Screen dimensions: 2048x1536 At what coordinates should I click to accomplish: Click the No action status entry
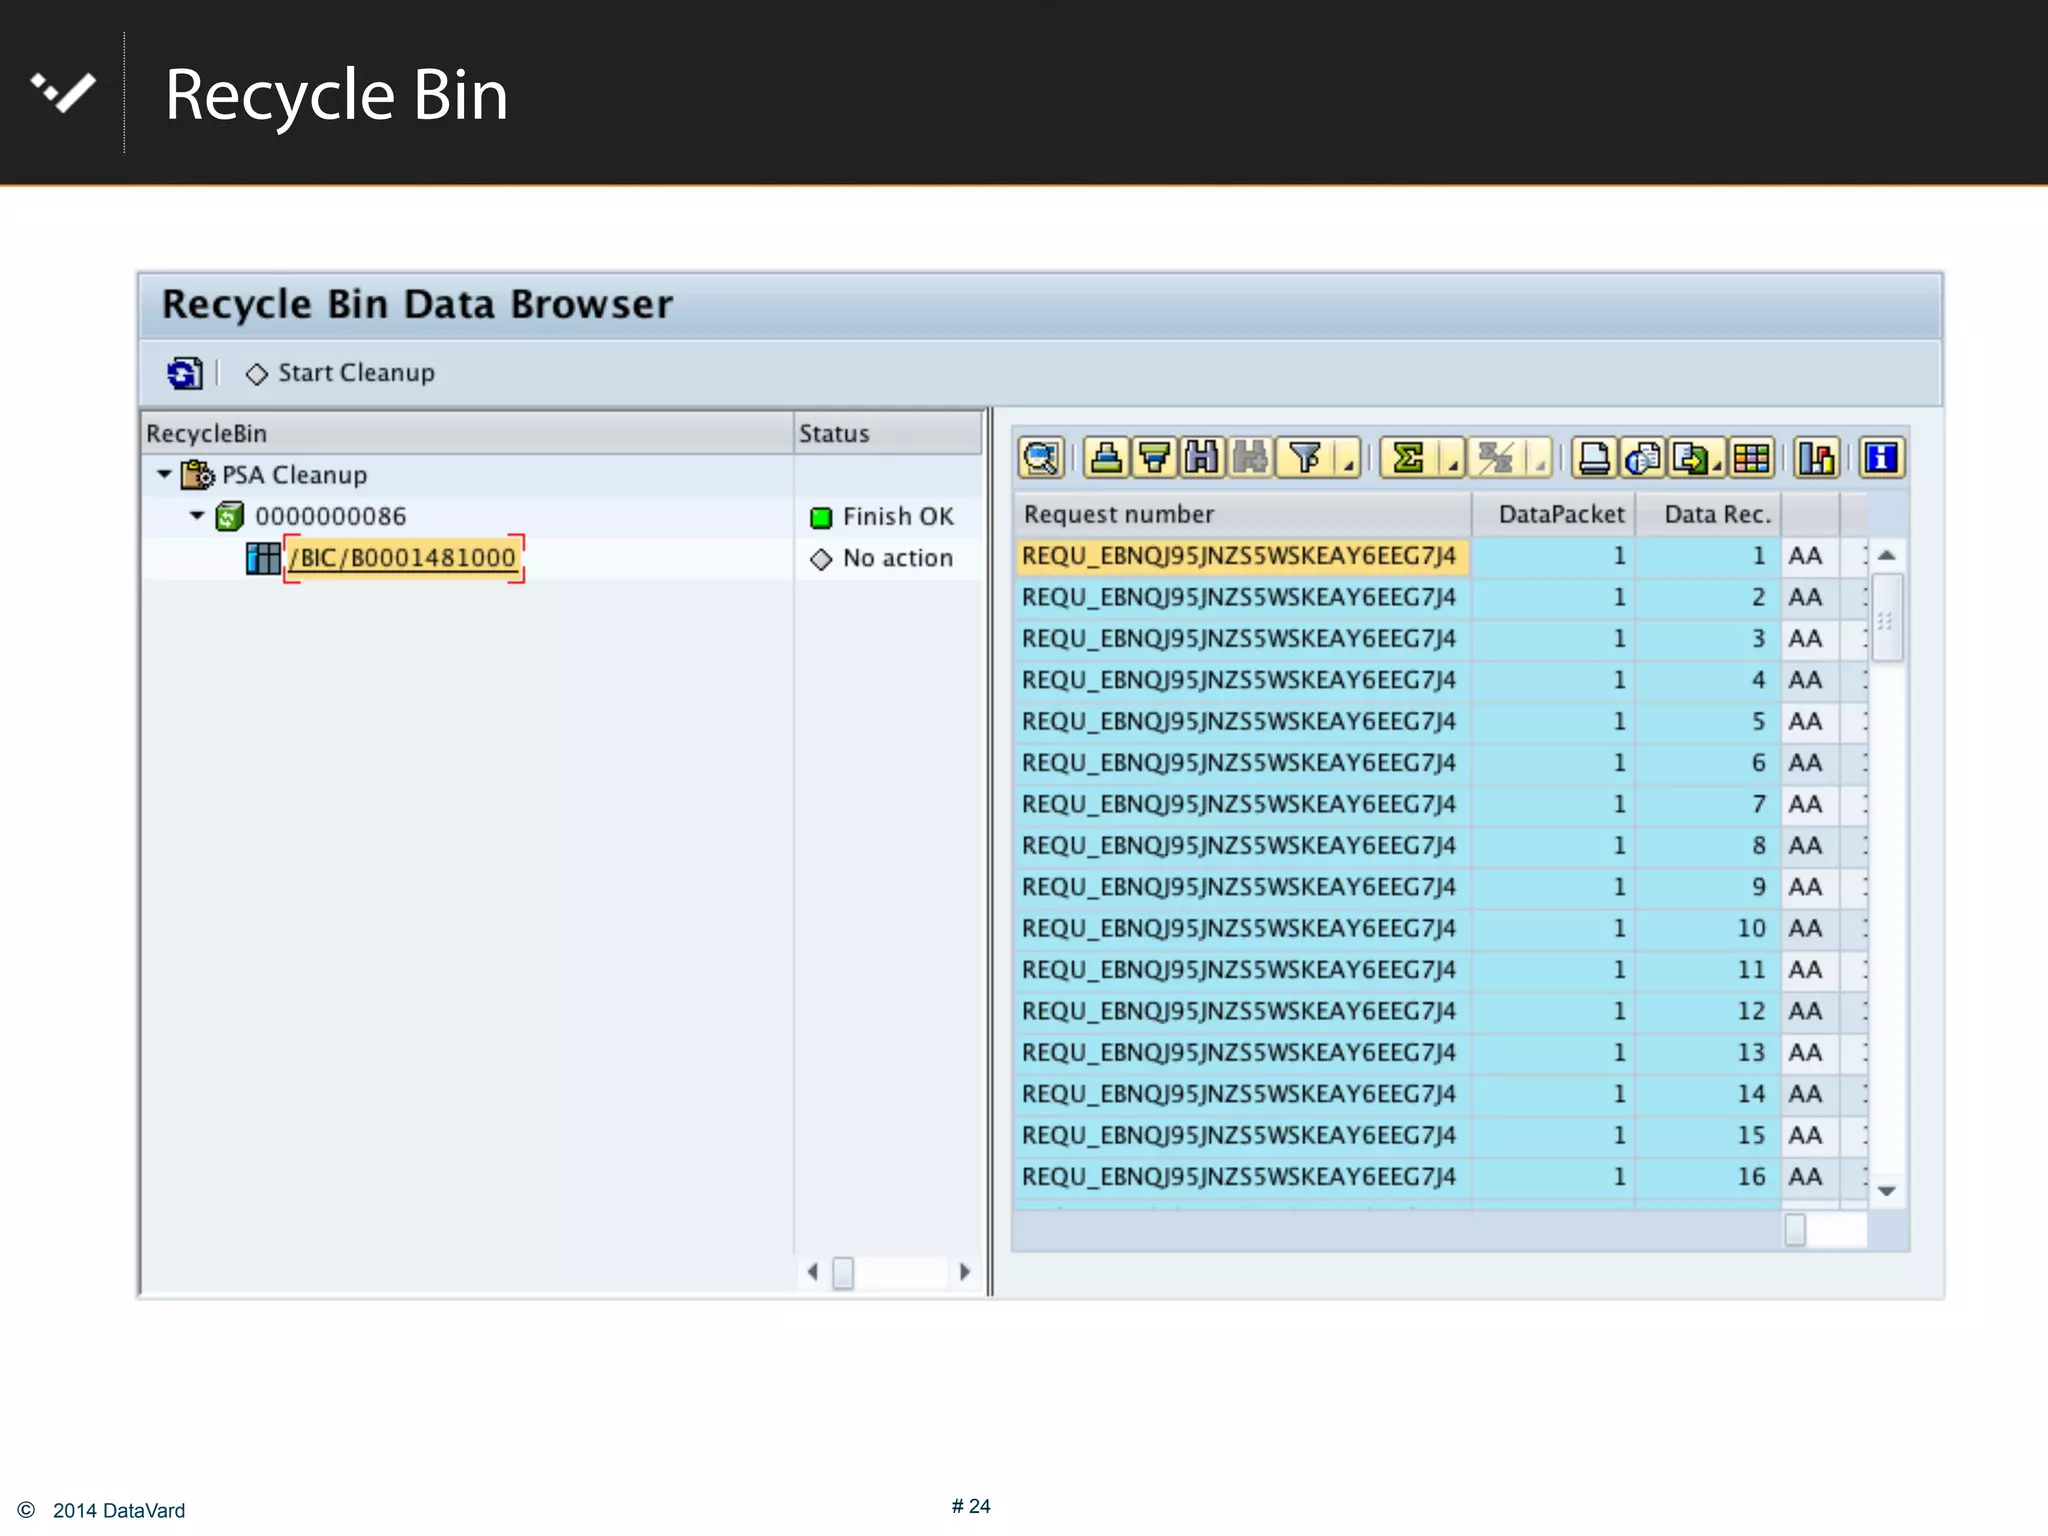(x=882, y=558)
